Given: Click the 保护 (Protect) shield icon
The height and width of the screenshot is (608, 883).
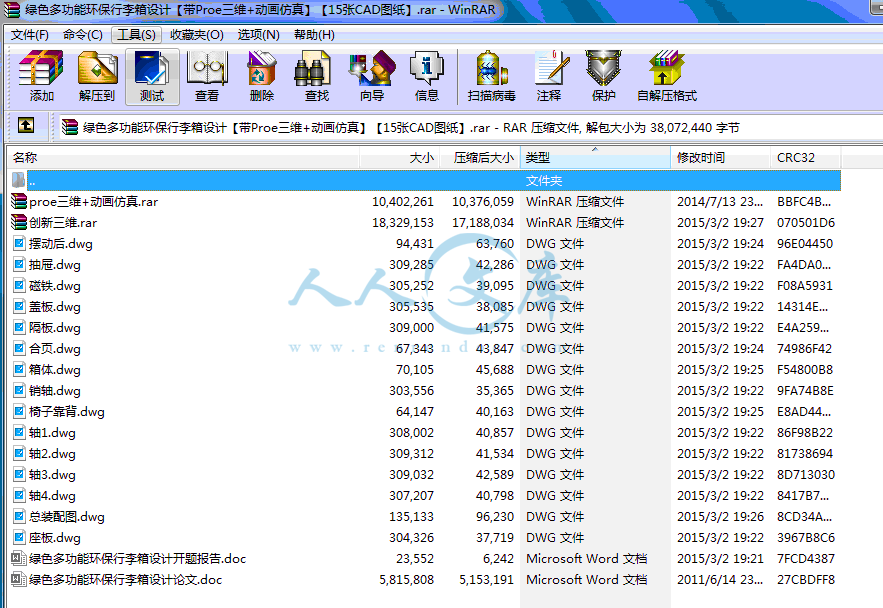Looking at the screenshot, I should [603, 77].
